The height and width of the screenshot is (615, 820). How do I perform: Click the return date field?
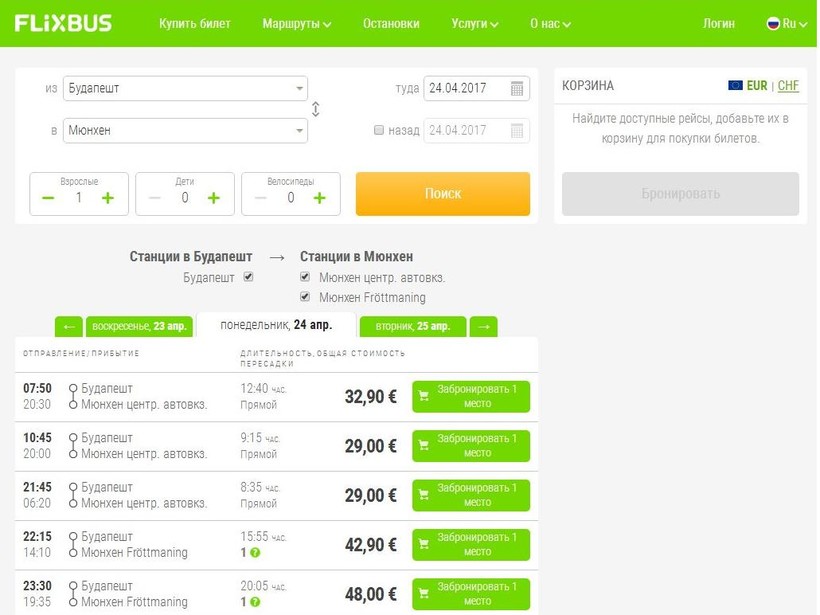click(476, 130)
